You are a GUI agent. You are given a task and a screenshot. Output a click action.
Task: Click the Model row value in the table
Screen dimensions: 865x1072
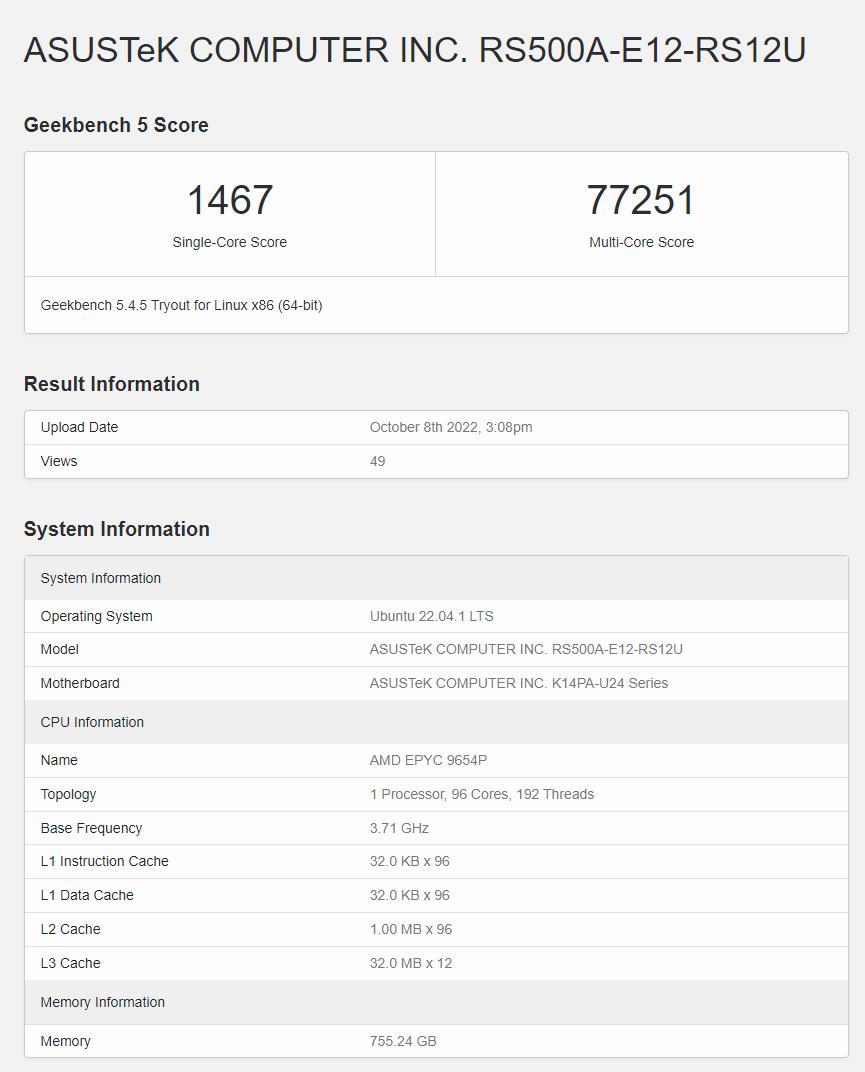[x=526, y=649]
